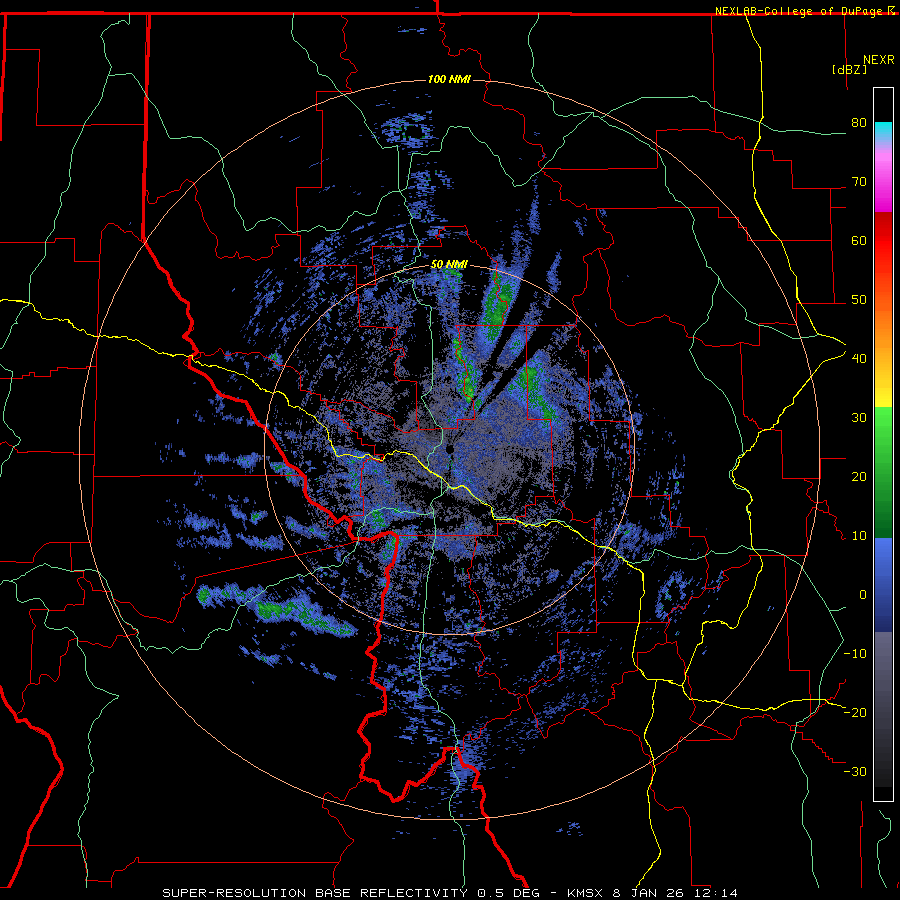Screen dimensions: 900x900
Task: Click the 30 value on dBZ scale
Action: (x=859, y=417)
